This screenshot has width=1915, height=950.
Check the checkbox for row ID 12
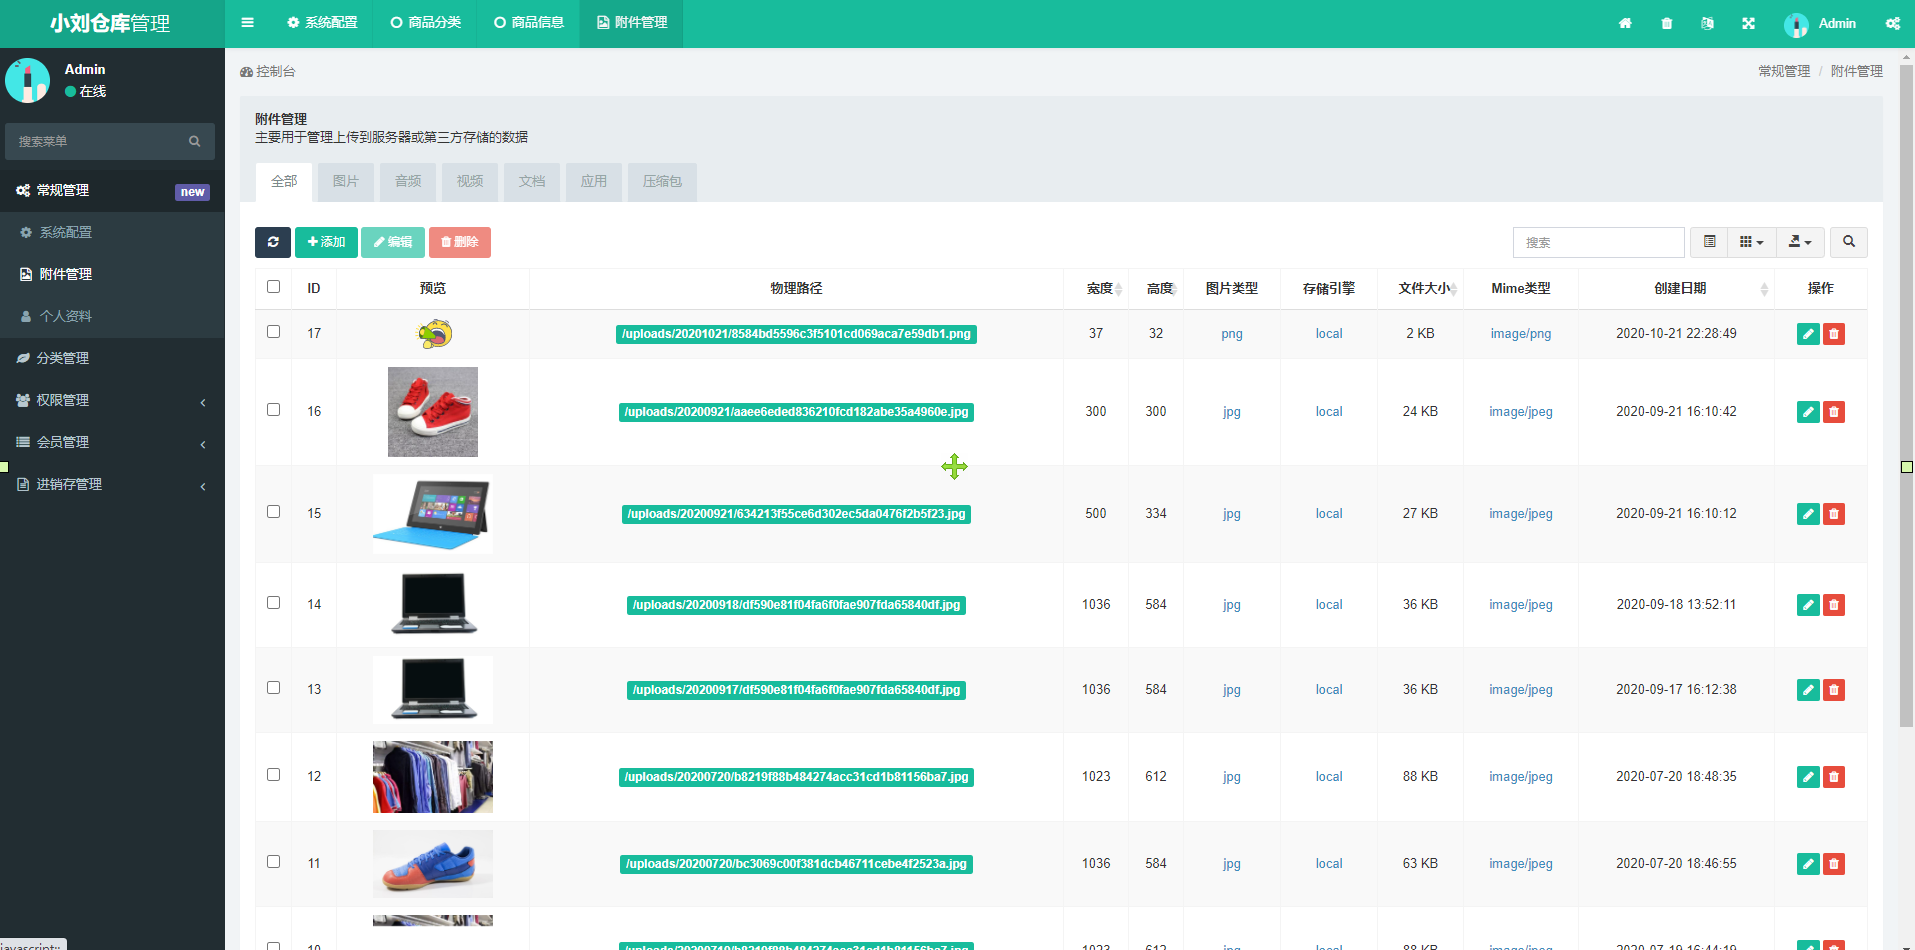[x=273, y=775]
